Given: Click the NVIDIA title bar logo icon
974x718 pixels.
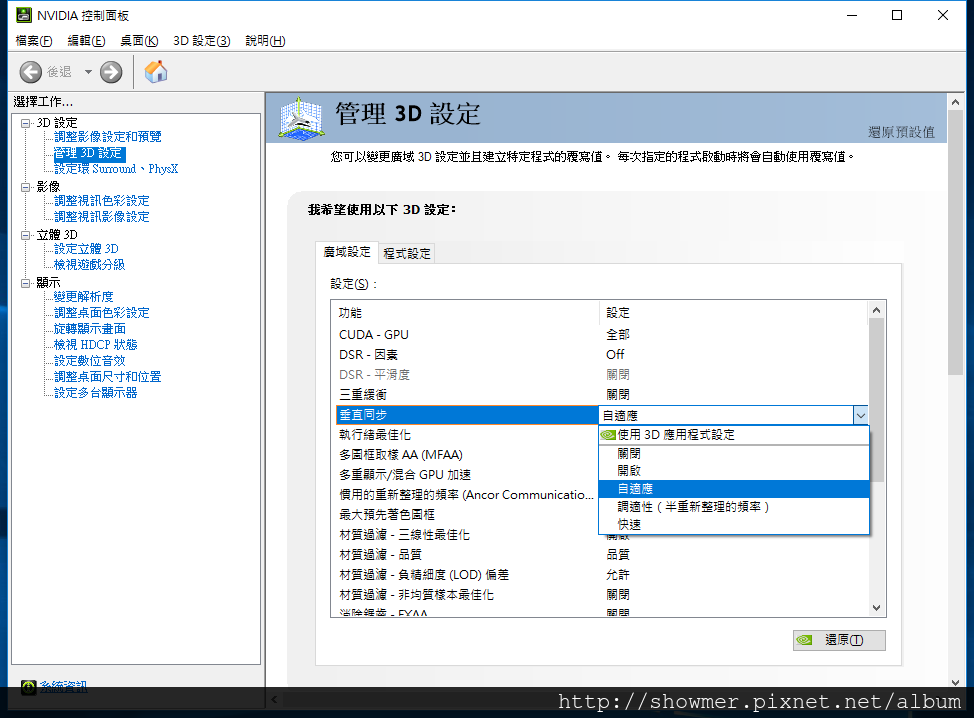Looking at the screenshot, I should point(24,15).
